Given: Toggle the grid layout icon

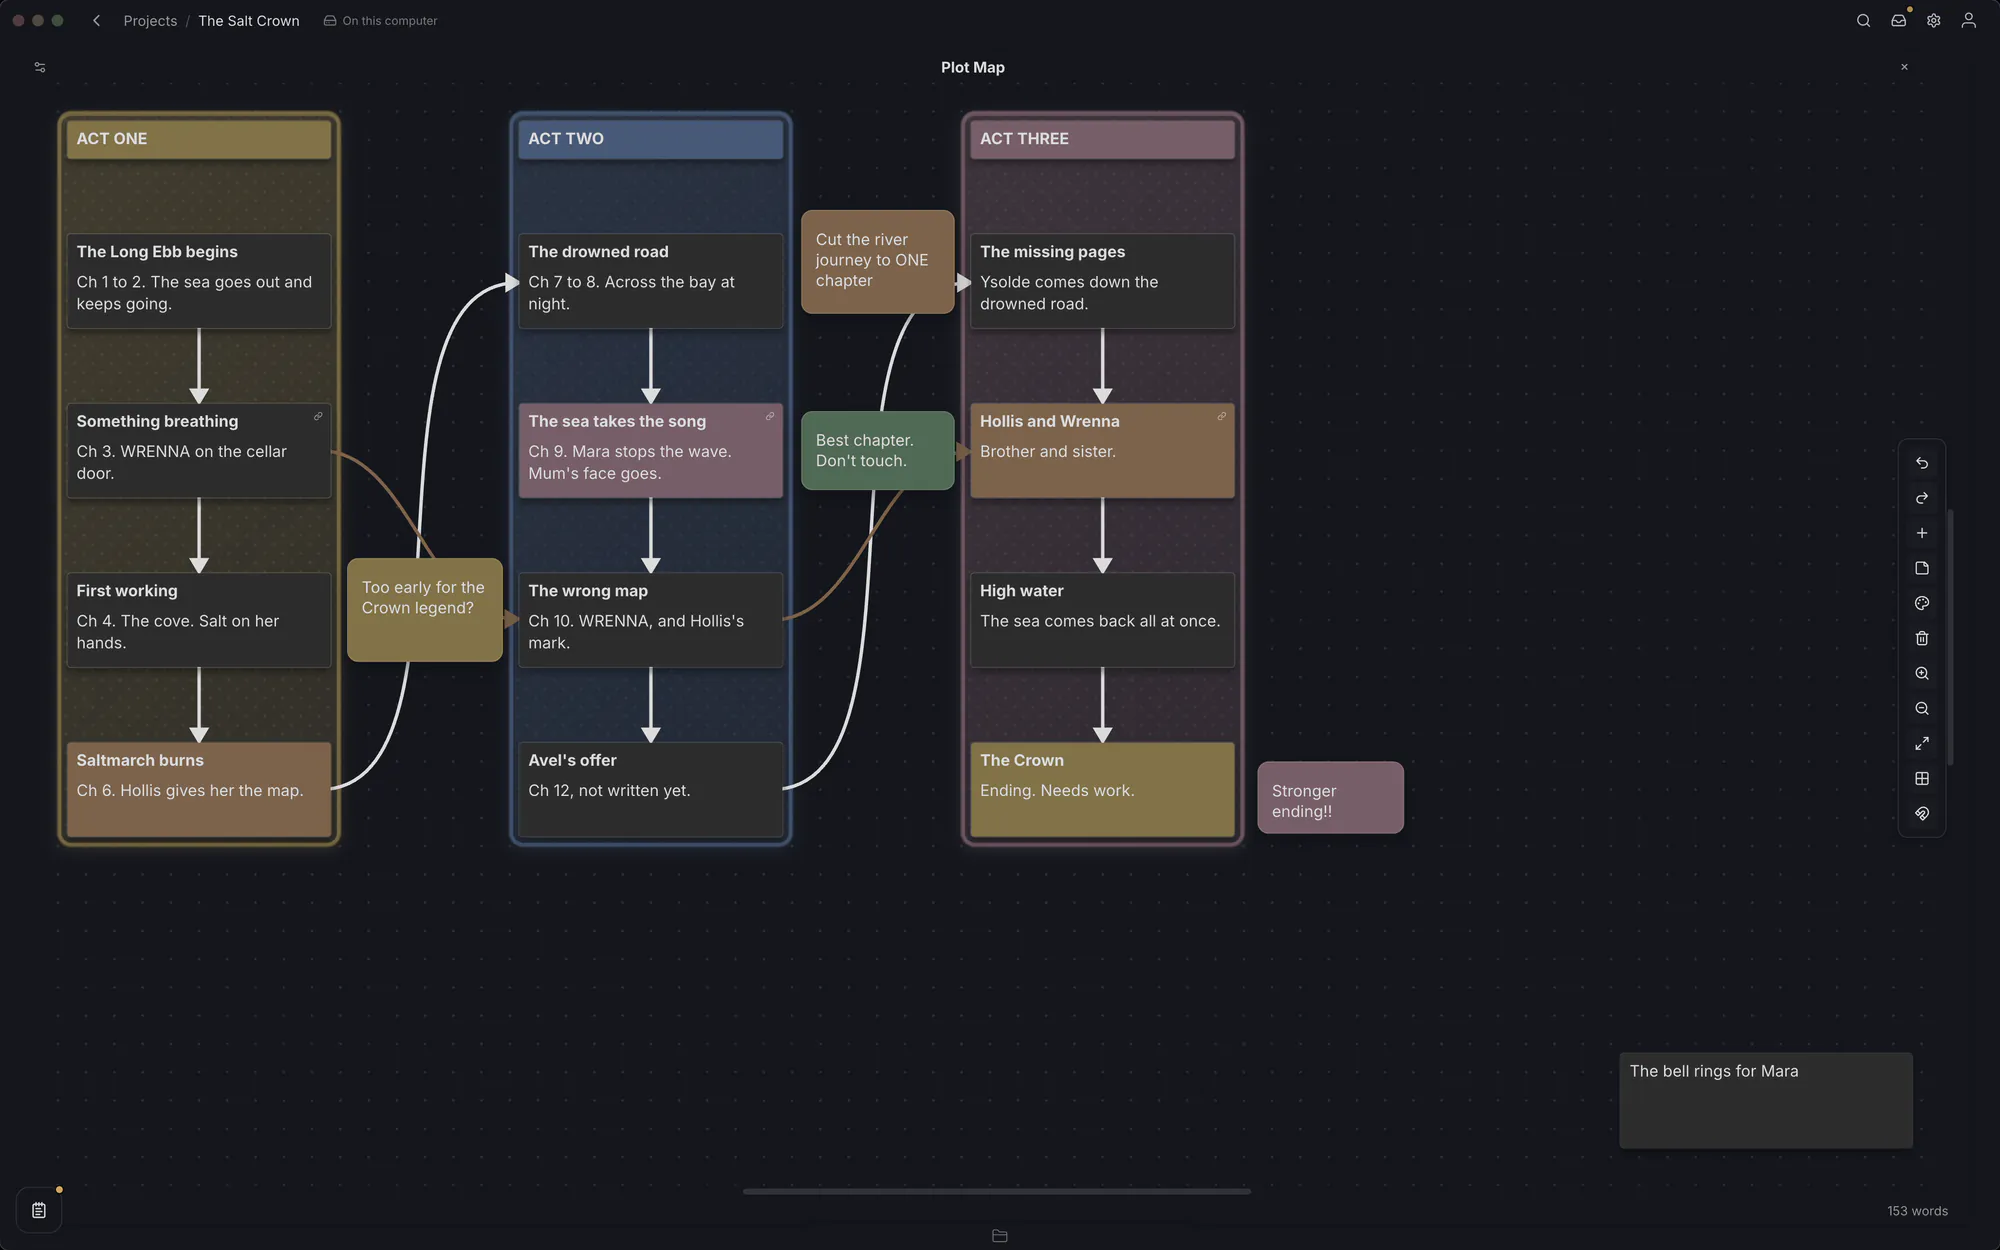Looking at the screenshot, I should pos(1921,778).
